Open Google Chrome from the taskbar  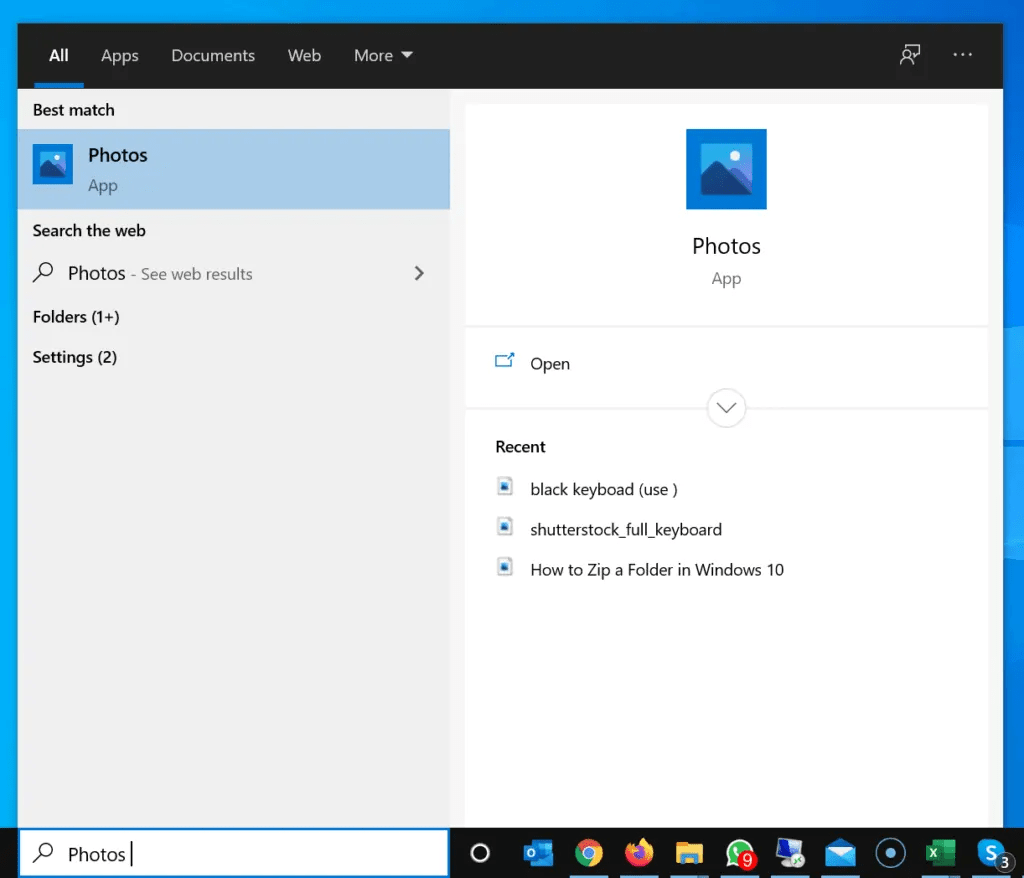[x=589, y=853]
